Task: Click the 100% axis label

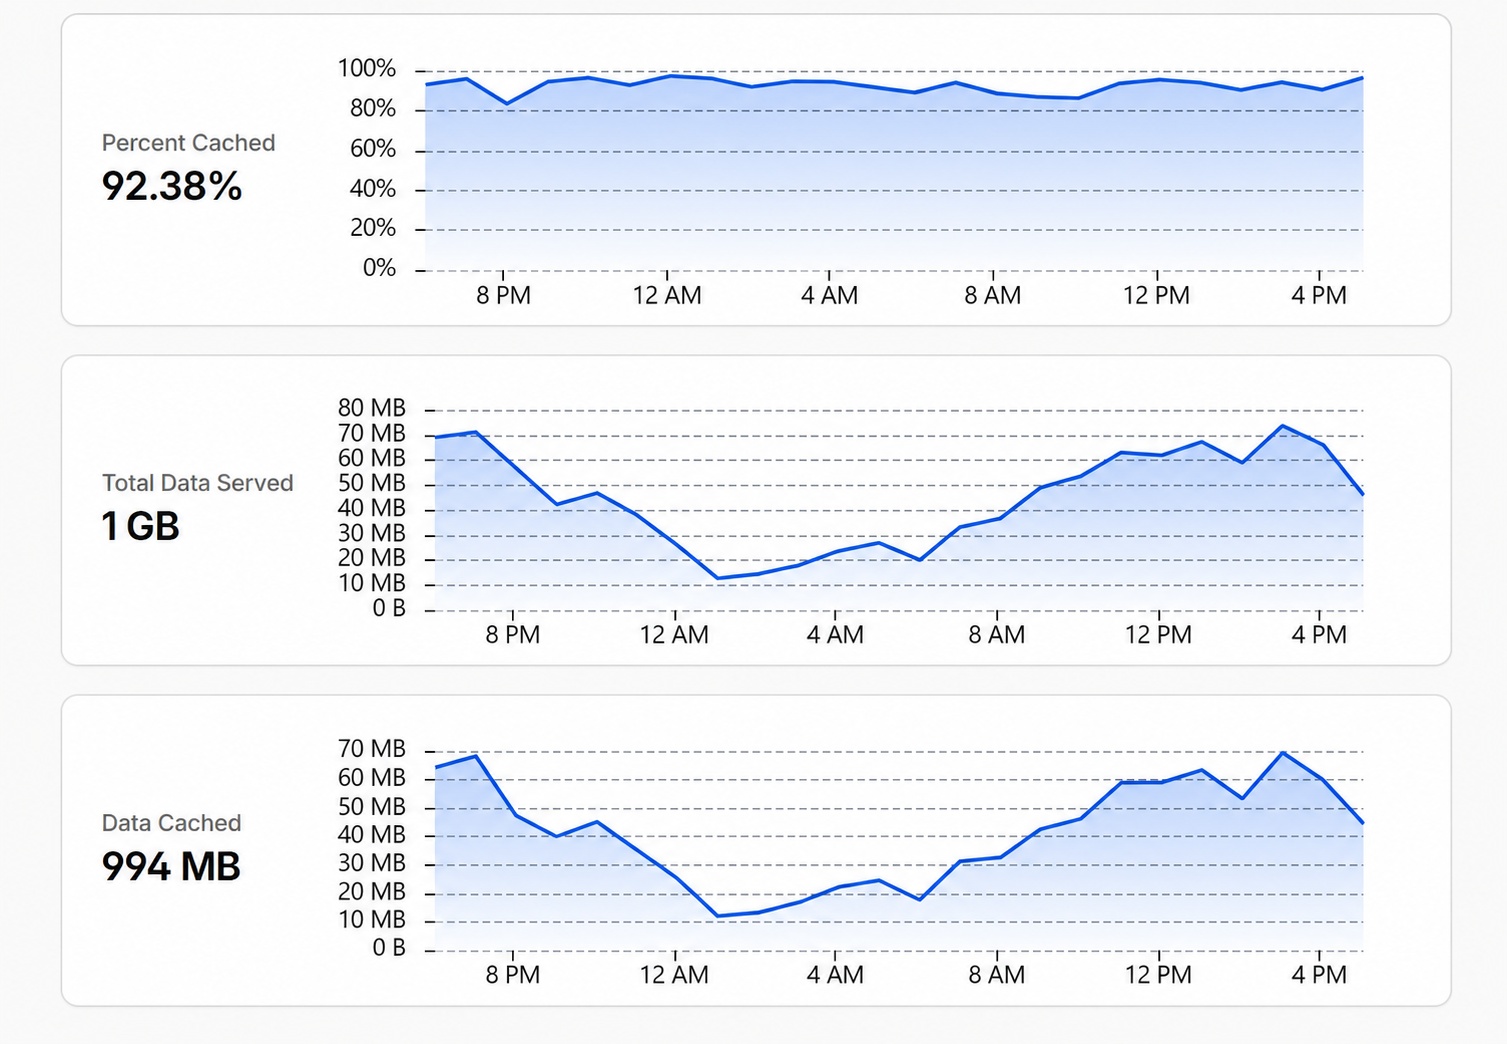Action: (x=367, y=68)
